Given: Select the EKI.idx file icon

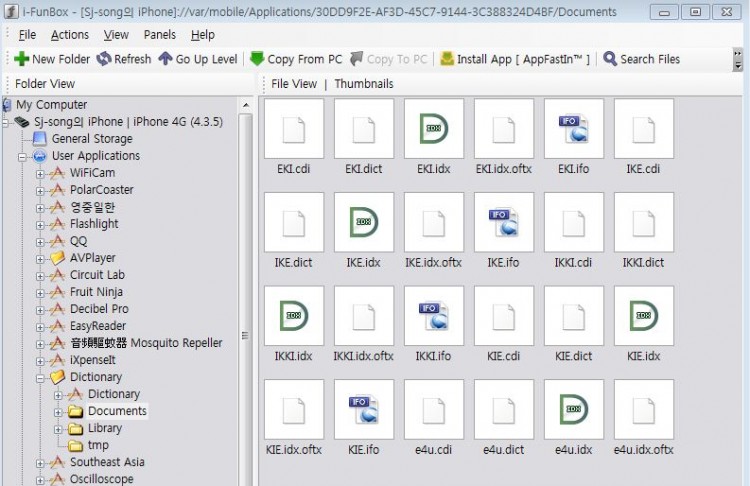Looking at the screenshot, I should [x=434, y=128].
